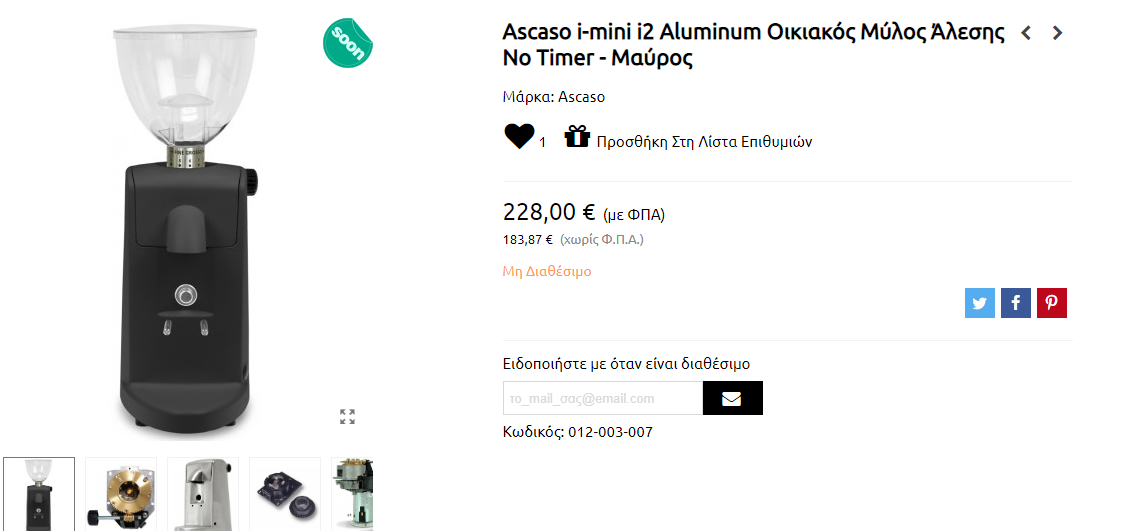The width and height of the screenshot is (1128, 531).
Task: Click the black heart like icon
Action: click(519, 136)
